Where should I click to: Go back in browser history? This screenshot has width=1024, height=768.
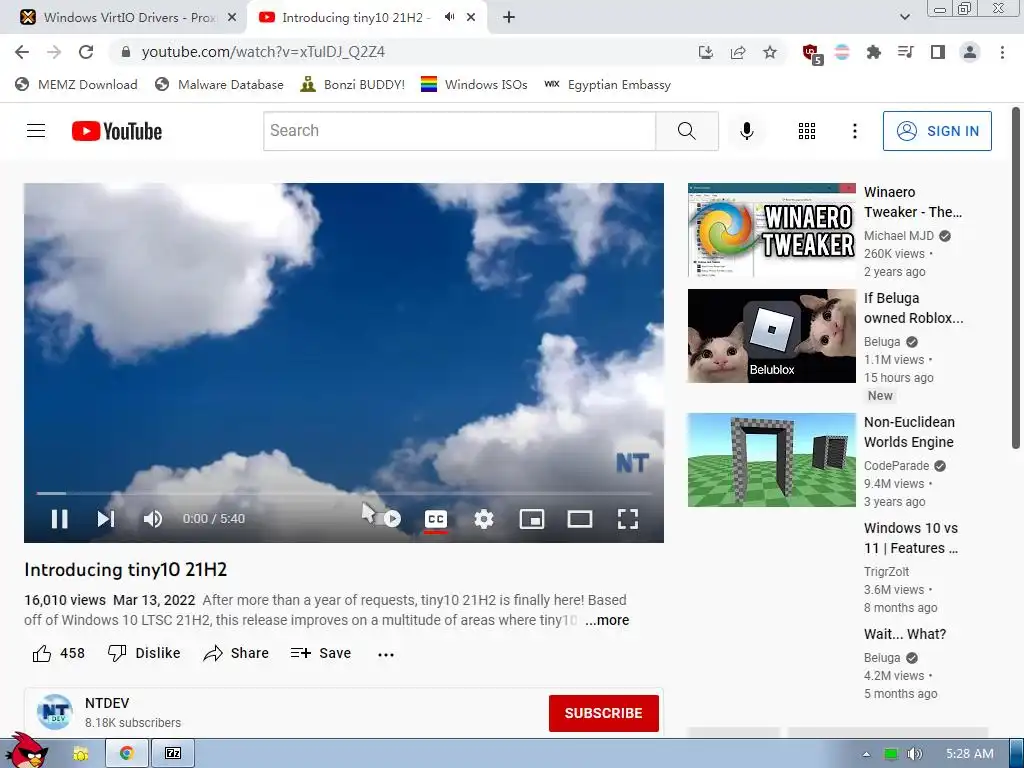(22, 52)
